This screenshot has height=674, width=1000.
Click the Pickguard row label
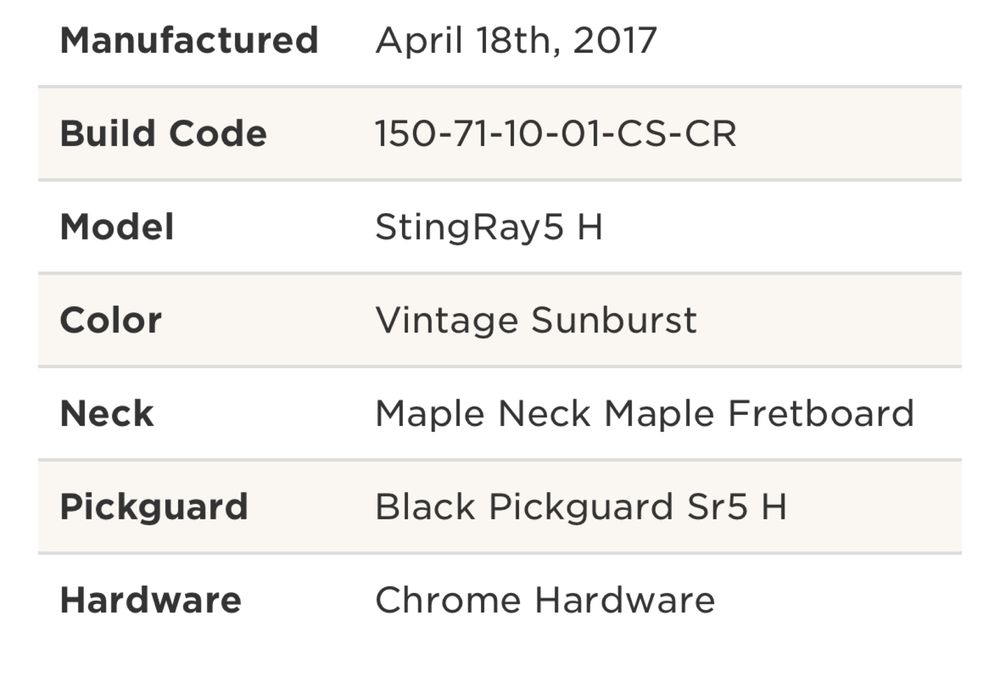[x=154, y=508]
